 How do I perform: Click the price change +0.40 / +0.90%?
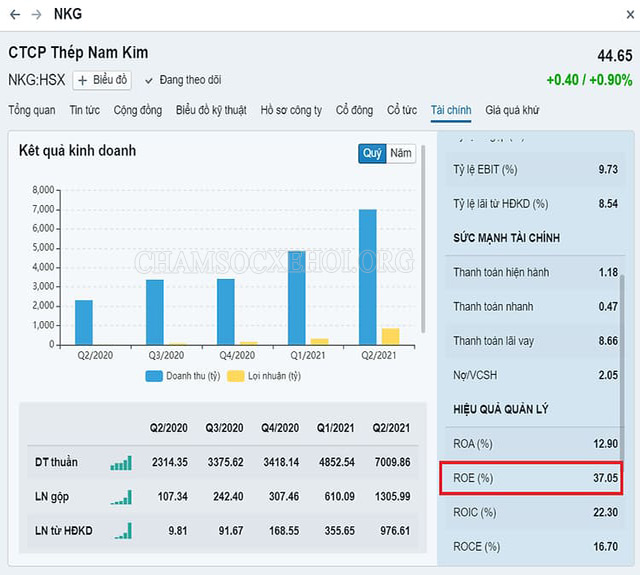589,80
